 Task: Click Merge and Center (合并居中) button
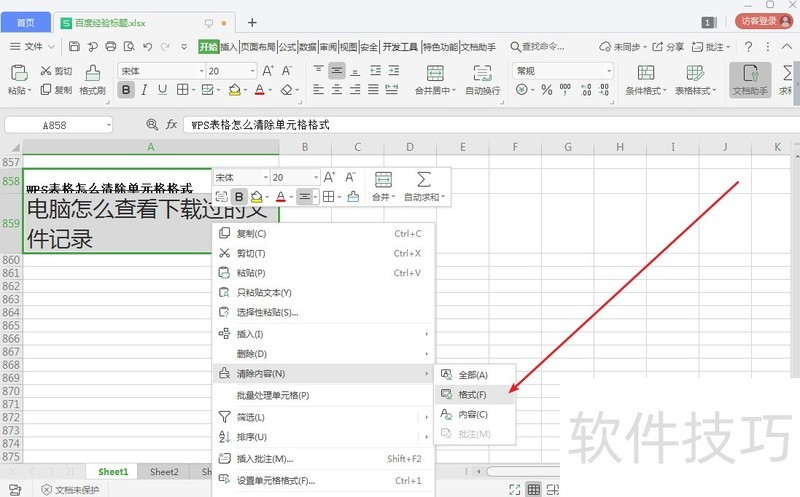point(435,80)
